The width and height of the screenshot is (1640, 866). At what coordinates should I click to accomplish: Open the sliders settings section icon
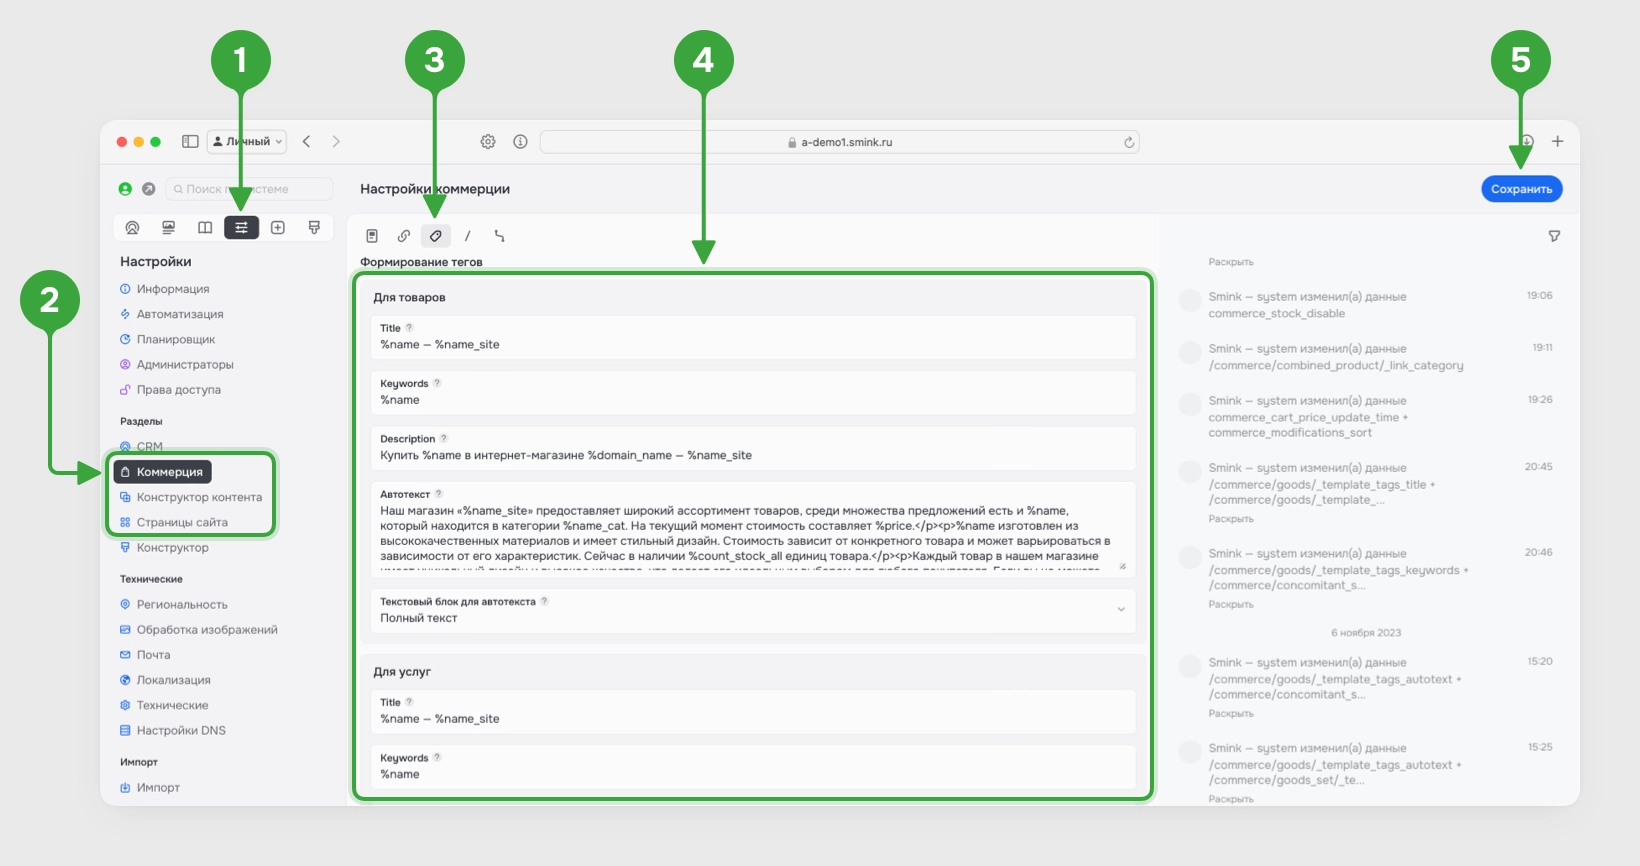[241, 228]
